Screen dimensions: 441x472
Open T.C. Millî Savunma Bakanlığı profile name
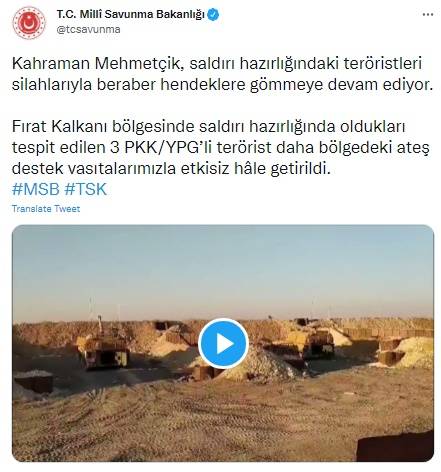(x=130, y=14)
